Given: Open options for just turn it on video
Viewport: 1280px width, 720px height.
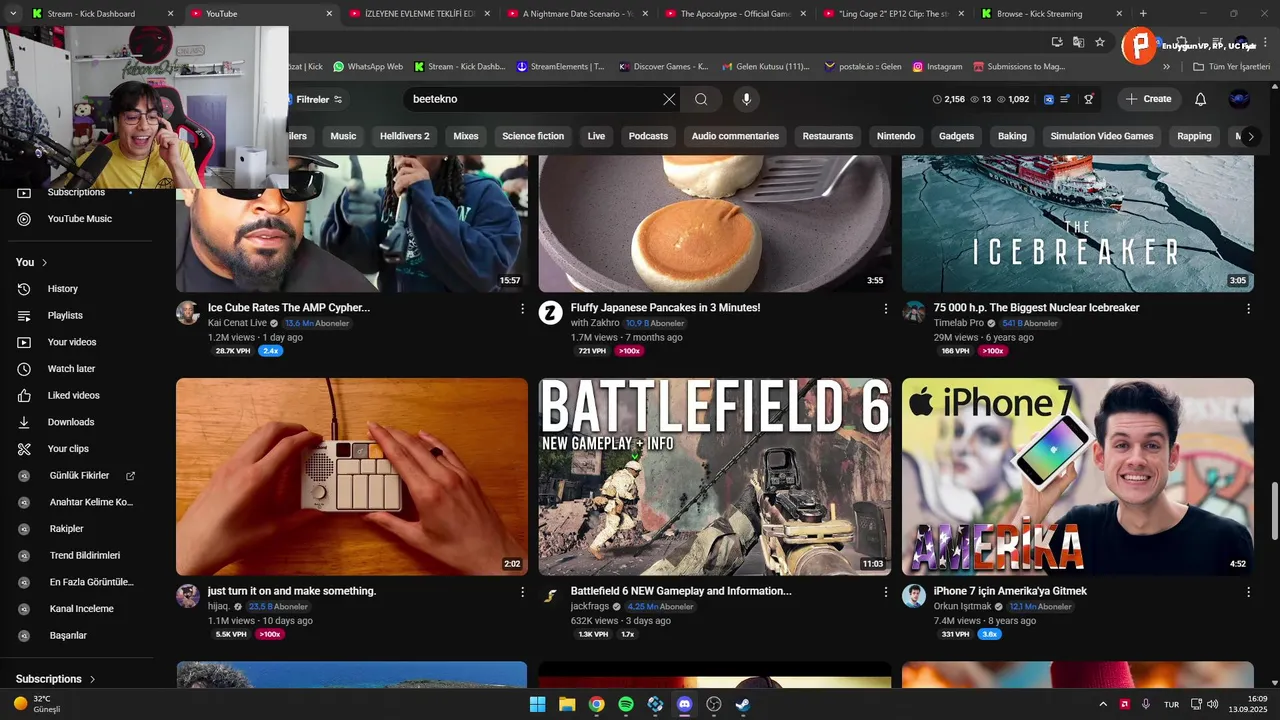Looking at the screenshot, I should [x=522, y=592].
